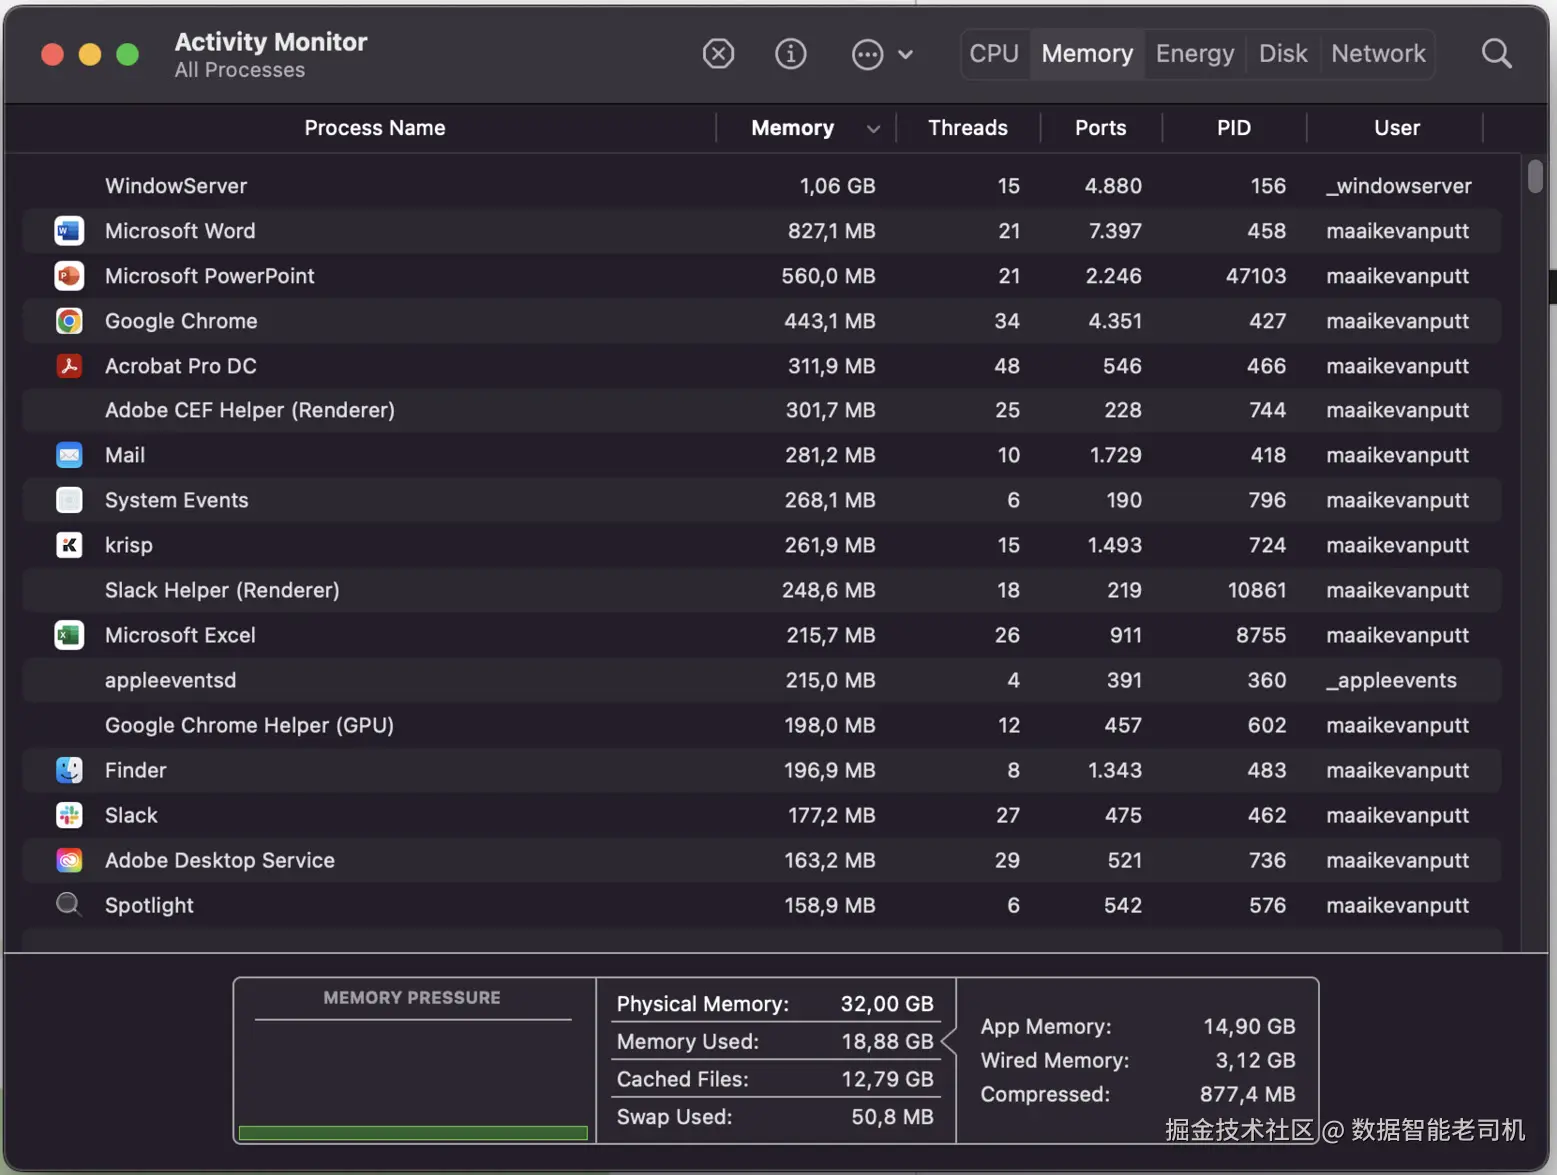Expand the chevron beside the ellipsis button

pos(905,55)
